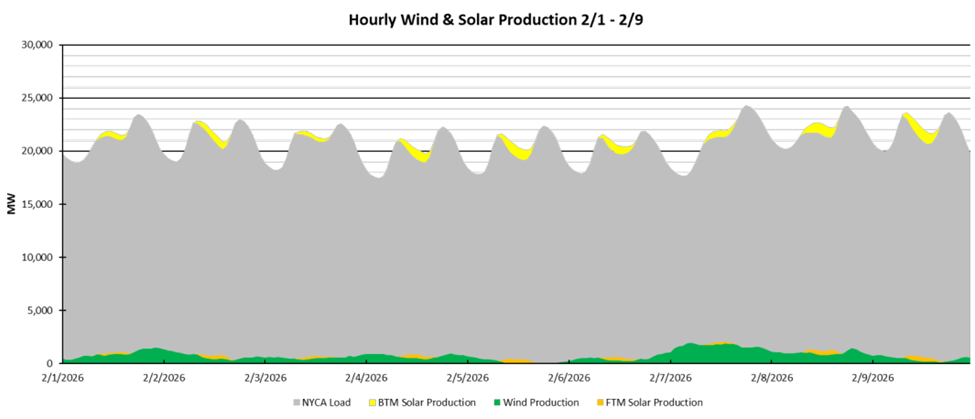Viewport: 975px width, 419px height.
Task: Select the Wind Production legend label
Action: coord(543,402)
